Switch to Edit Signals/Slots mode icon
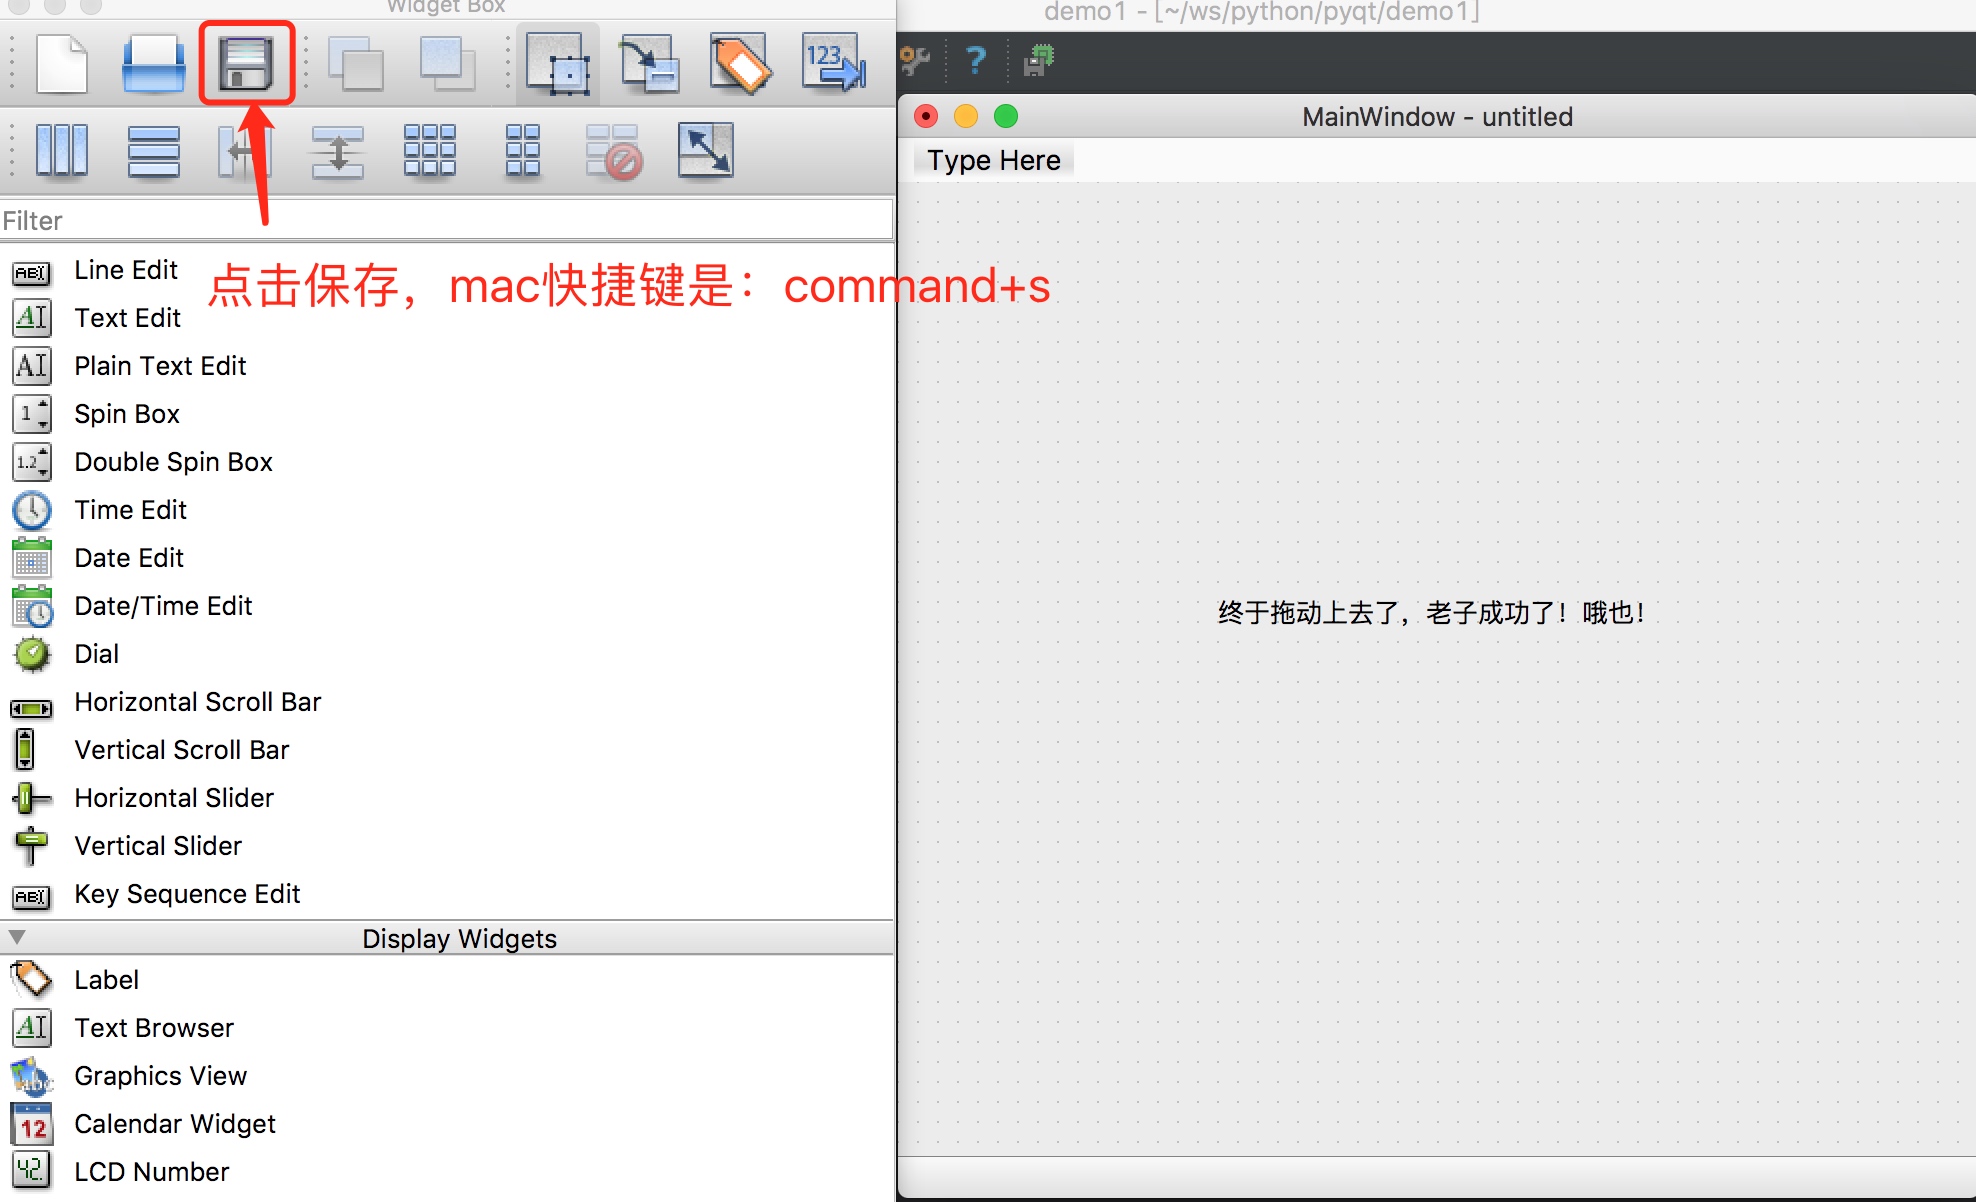 coord(649,64)
